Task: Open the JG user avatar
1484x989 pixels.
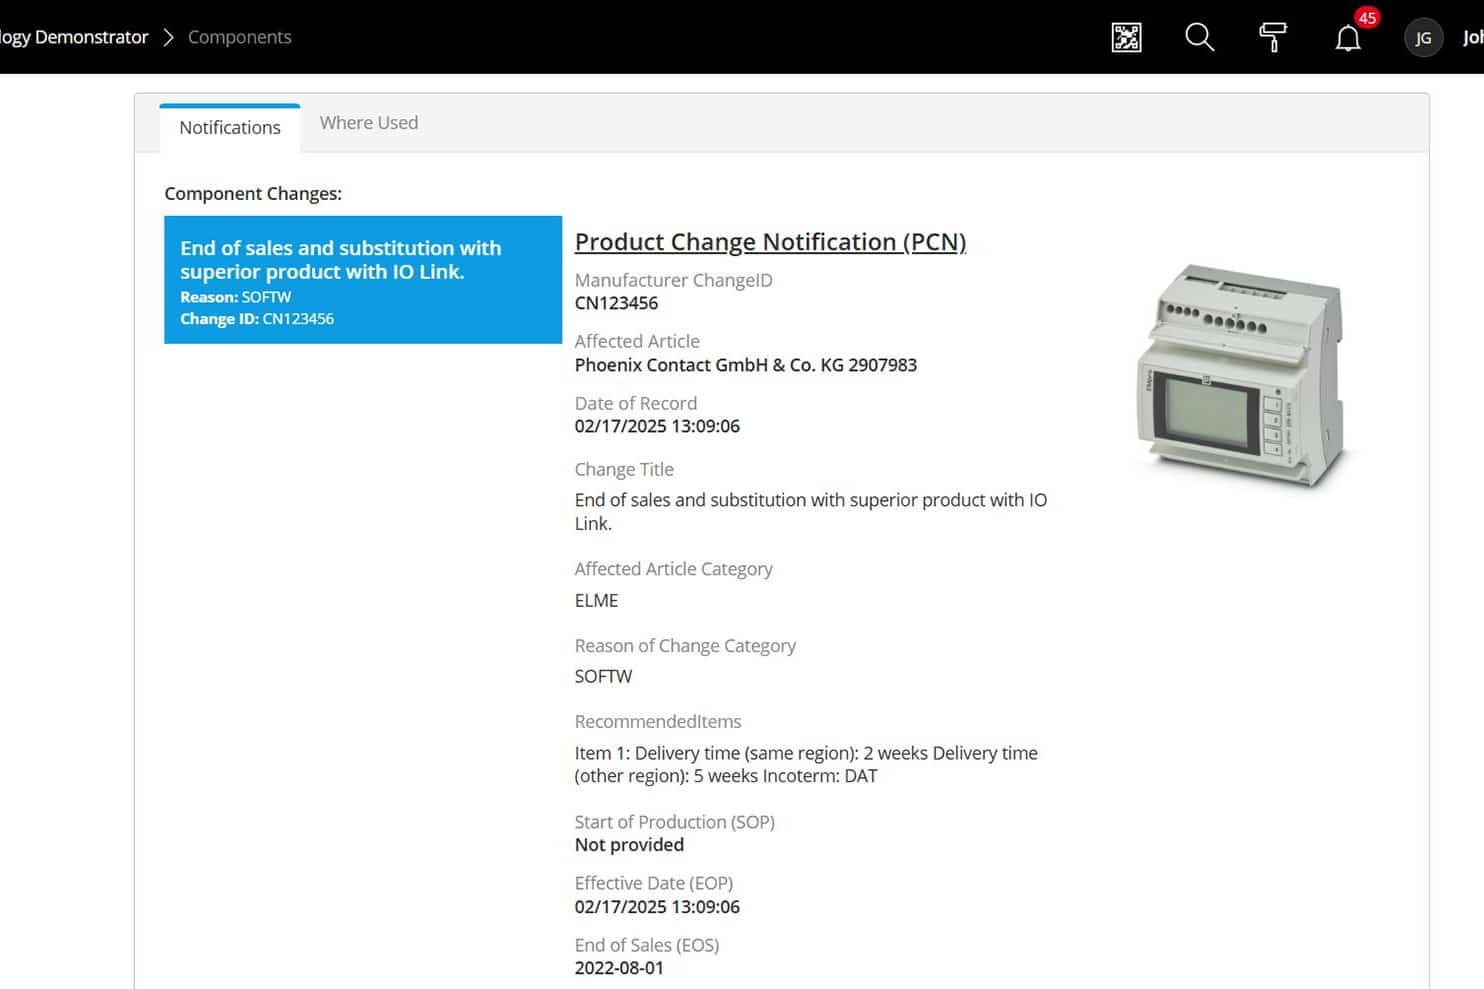Action: click(x=1423, y=38)
